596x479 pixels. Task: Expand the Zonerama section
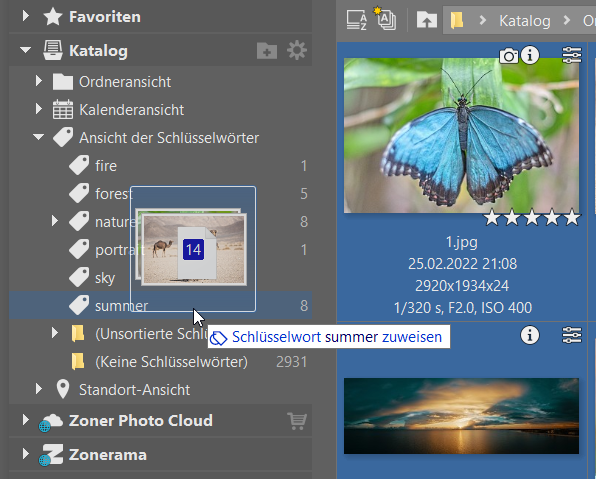pyautogui.click(x=25, y=454)
